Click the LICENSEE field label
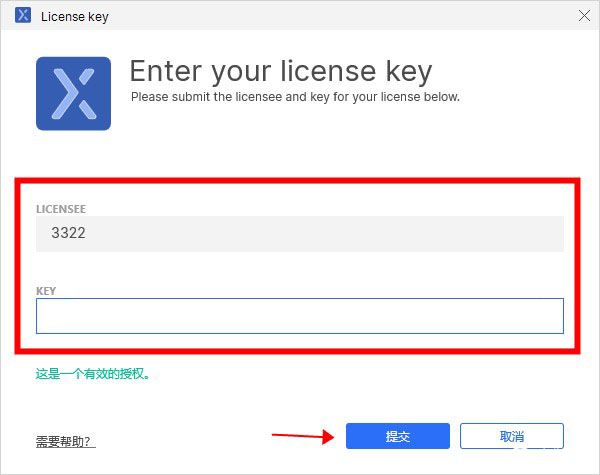 (x=61, y=209)
